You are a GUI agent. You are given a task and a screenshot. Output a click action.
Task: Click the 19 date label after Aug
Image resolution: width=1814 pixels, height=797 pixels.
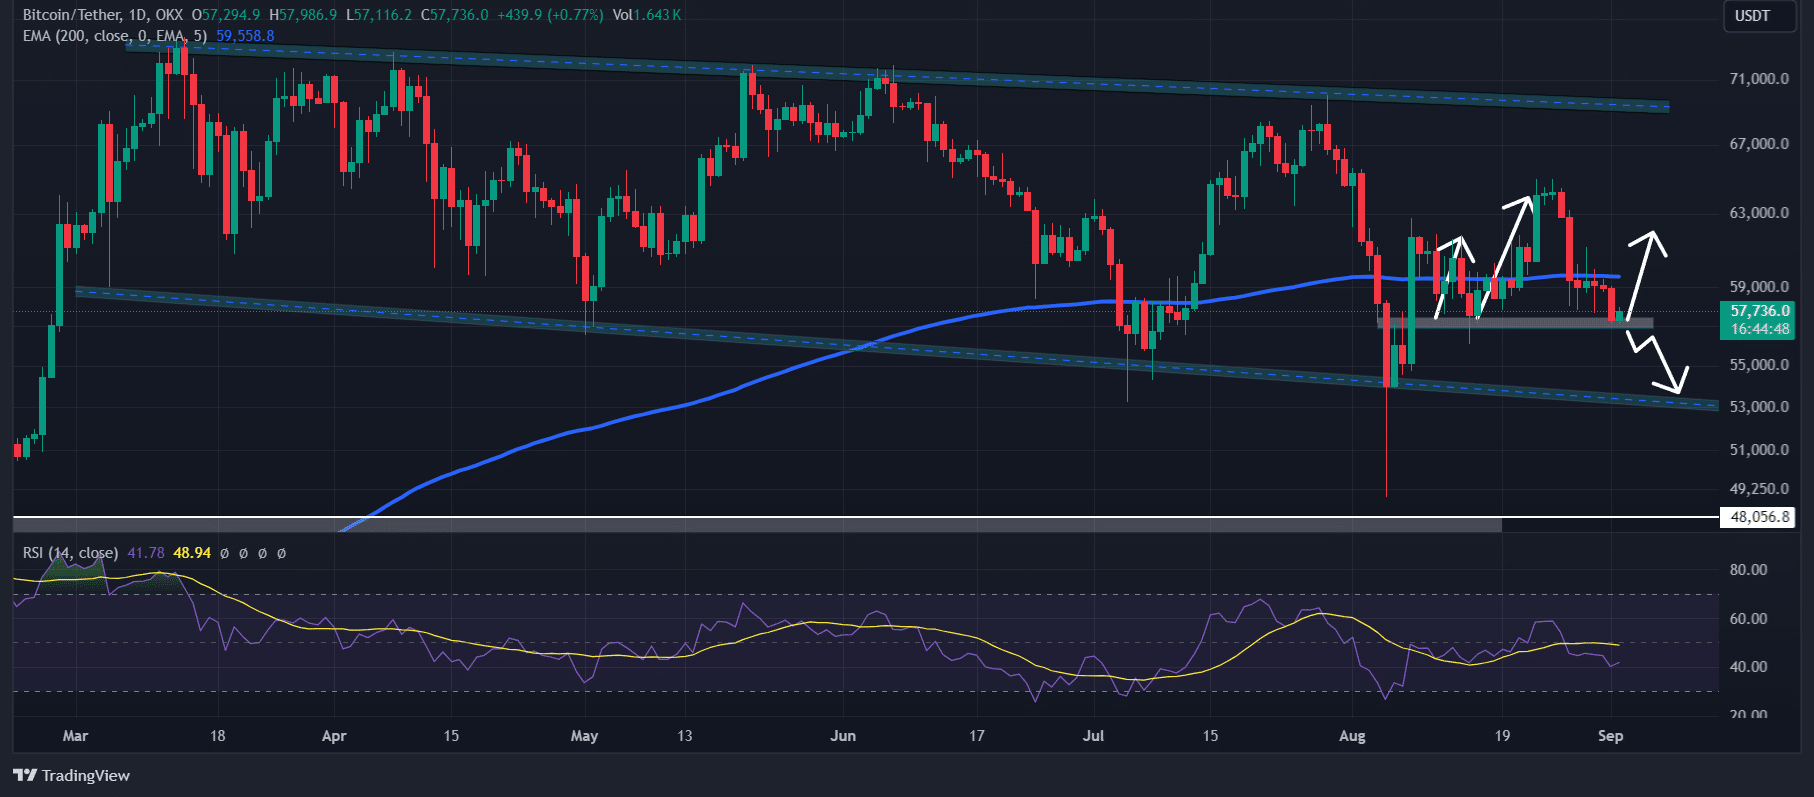[x=1501, y=736]
